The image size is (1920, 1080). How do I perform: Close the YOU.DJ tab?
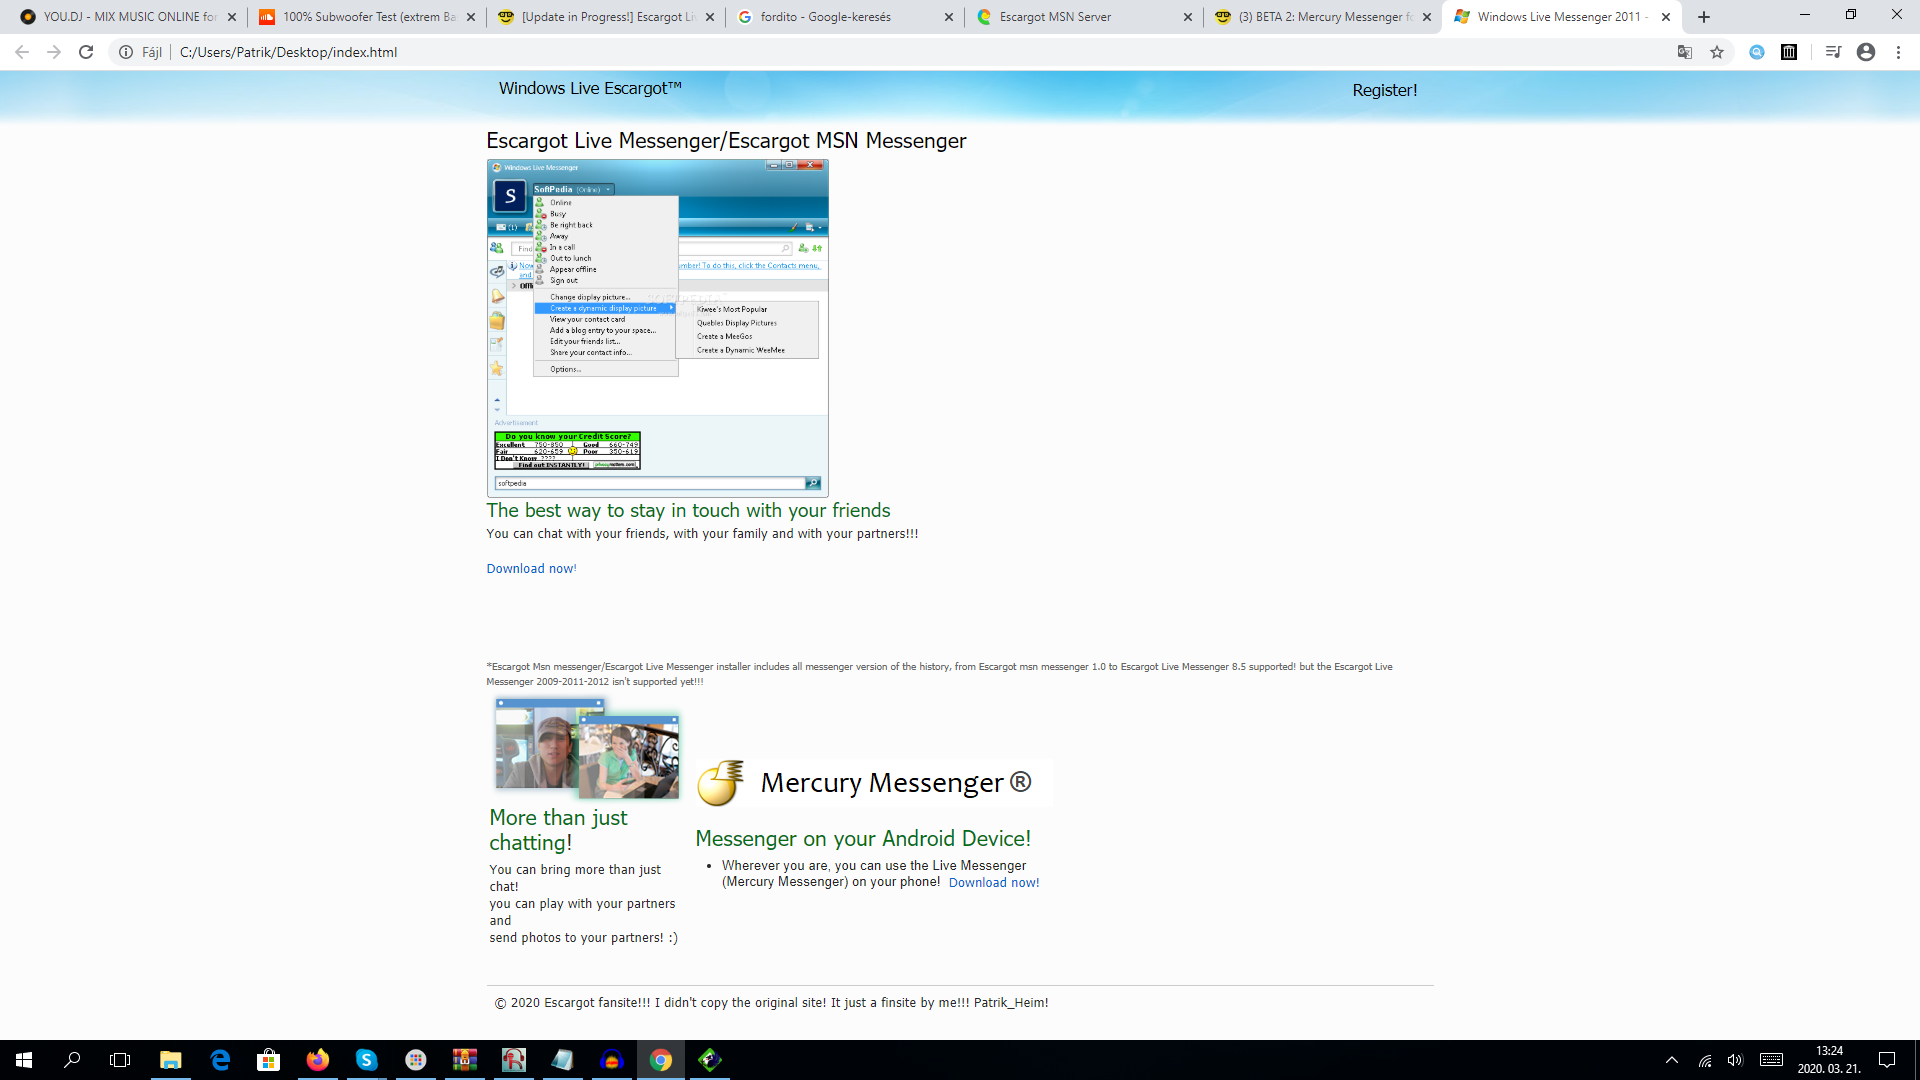click(232, 17)
